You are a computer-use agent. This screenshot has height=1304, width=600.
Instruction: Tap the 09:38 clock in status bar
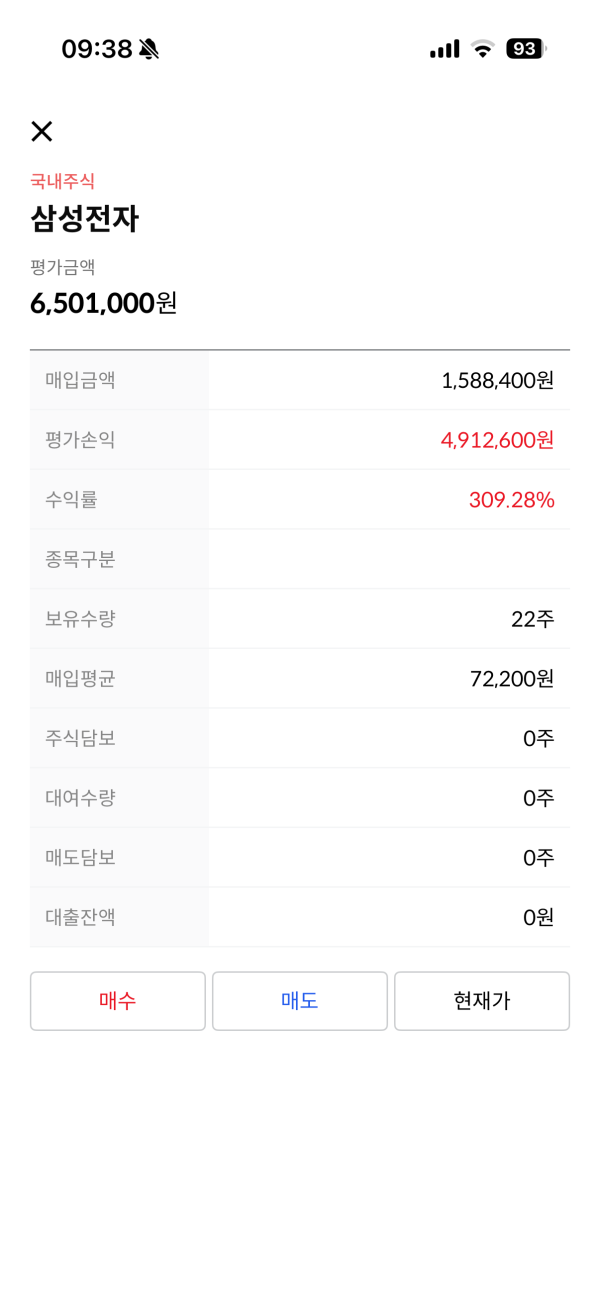(97, 49)
